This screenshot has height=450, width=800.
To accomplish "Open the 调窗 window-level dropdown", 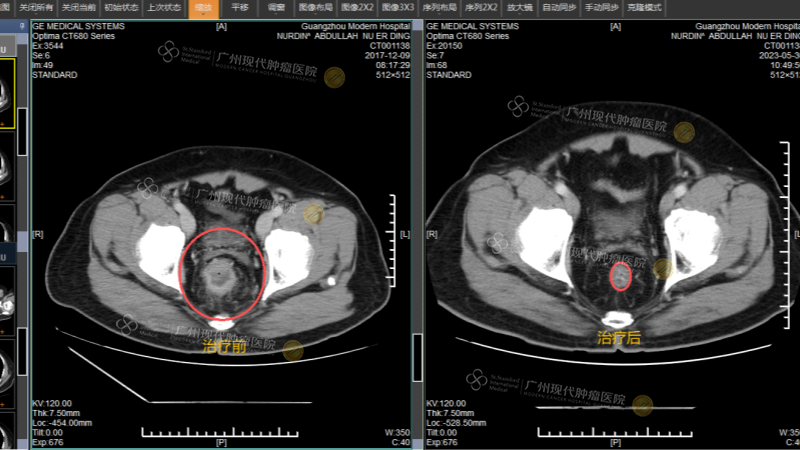I will tap(277, 7).
